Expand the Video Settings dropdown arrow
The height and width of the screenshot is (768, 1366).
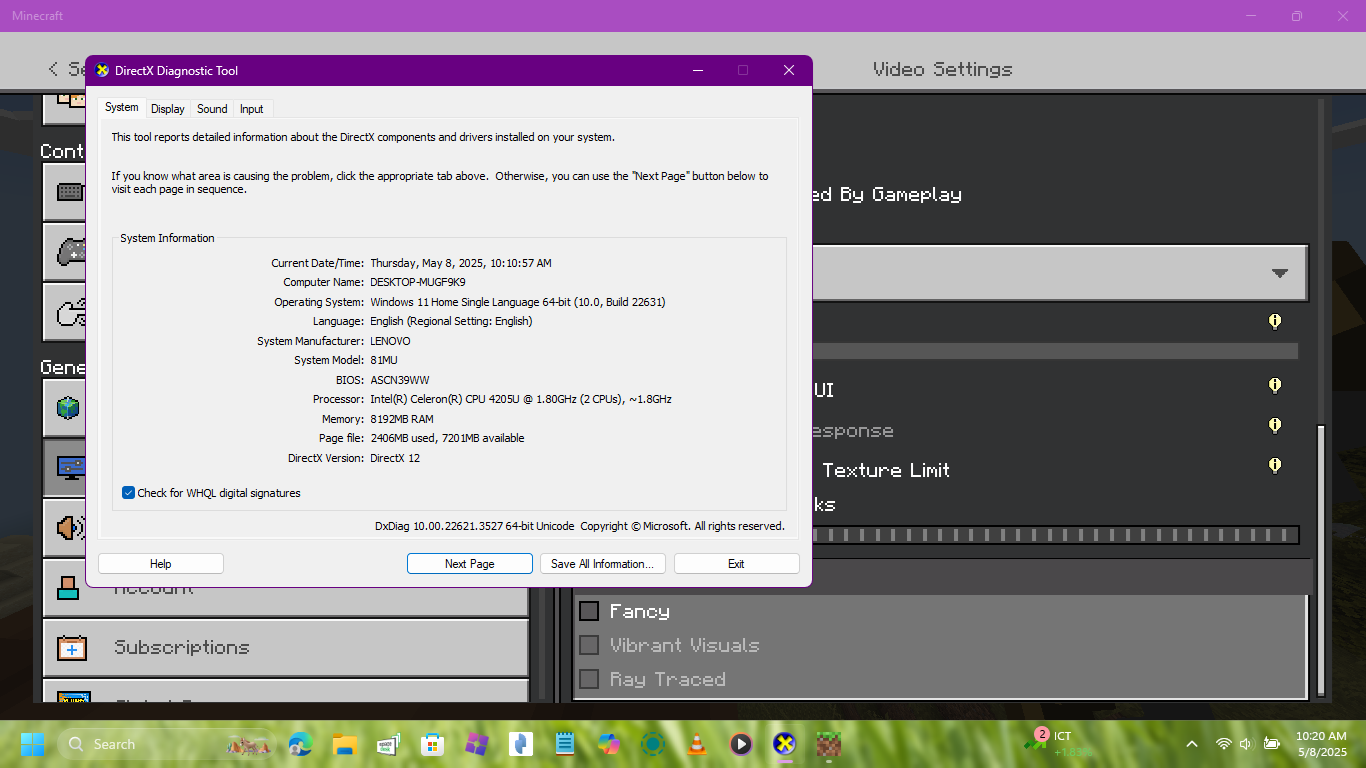pos(1279,273)
